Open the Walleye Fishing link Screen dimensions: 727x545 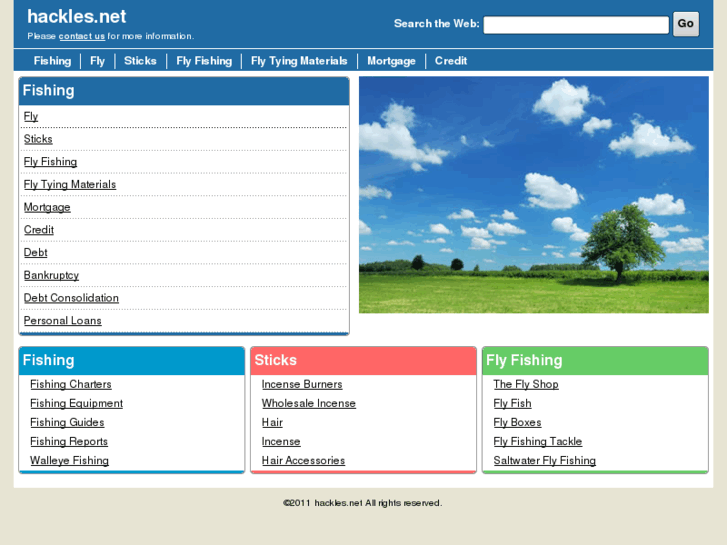click(70, 461)
